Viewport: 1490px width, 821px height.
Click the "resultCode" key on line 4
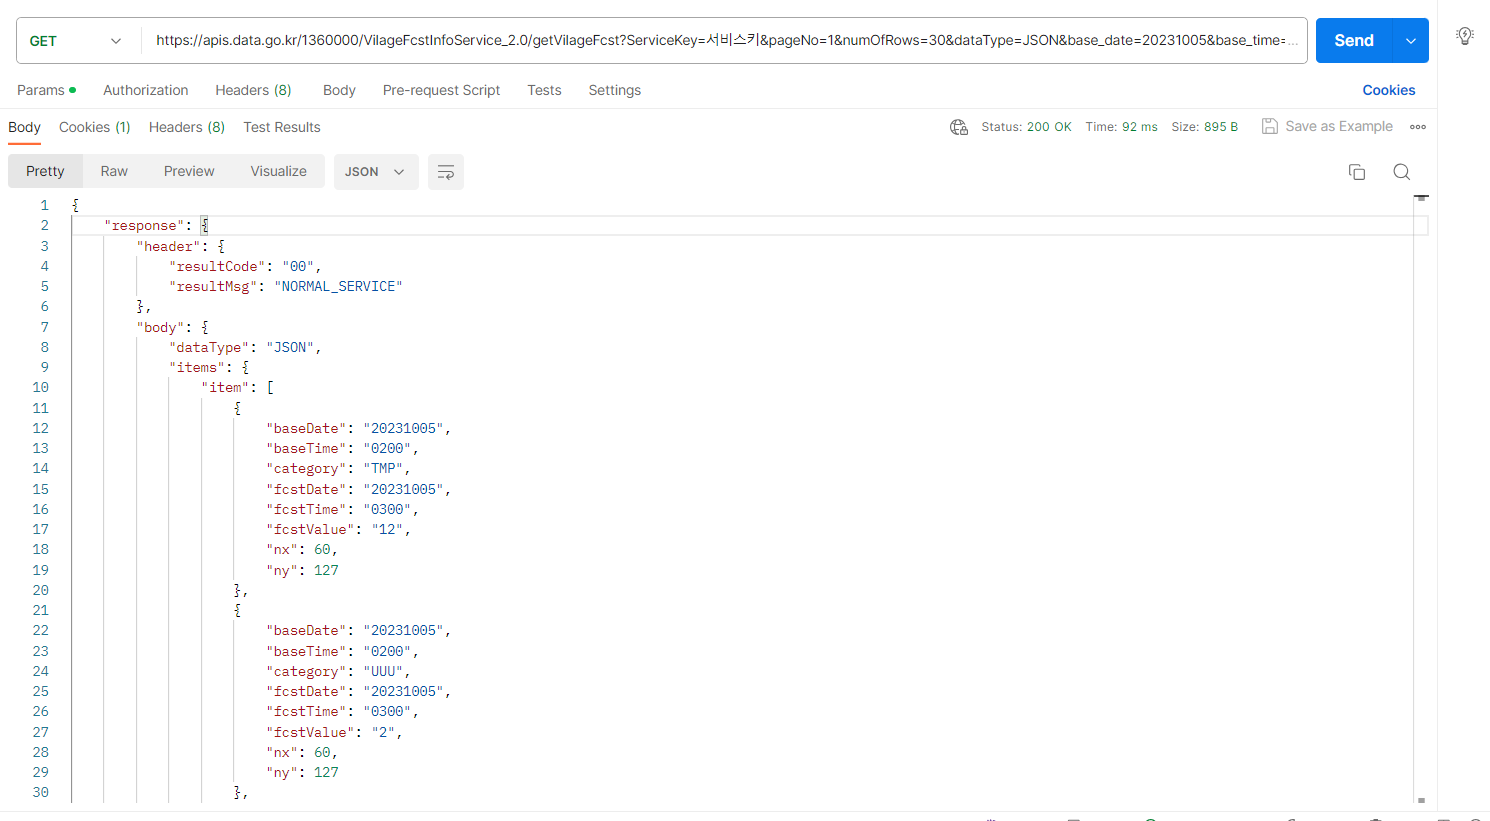tap(217, 266)
